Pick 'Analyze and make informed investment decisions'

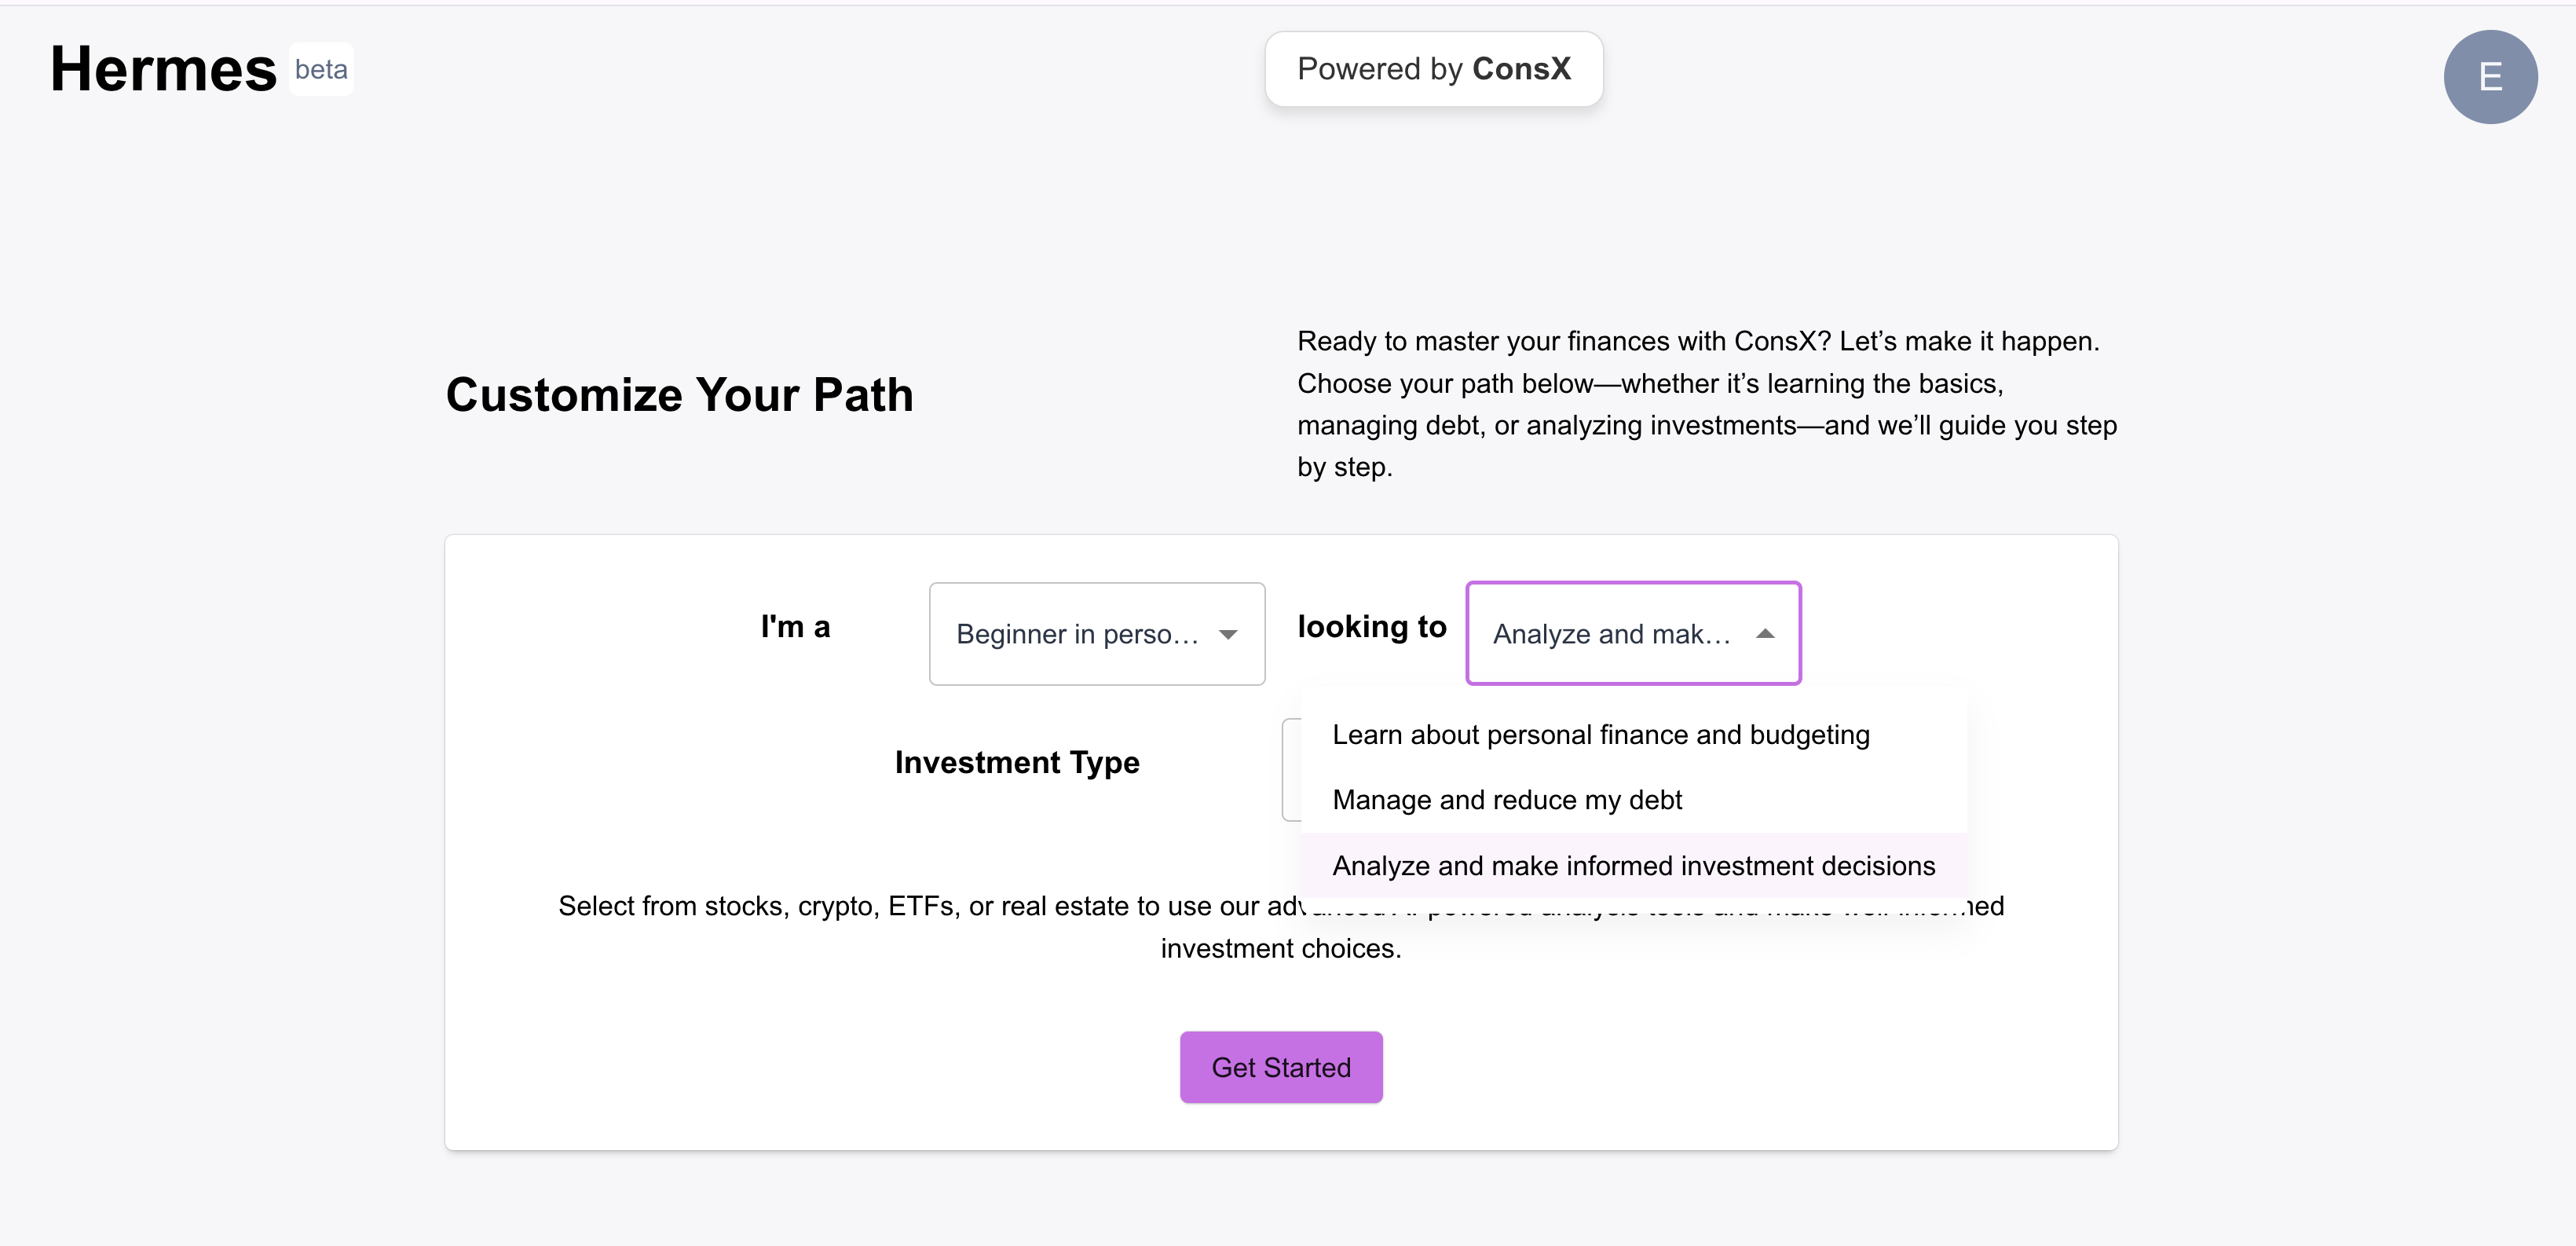coord(1633,866)
